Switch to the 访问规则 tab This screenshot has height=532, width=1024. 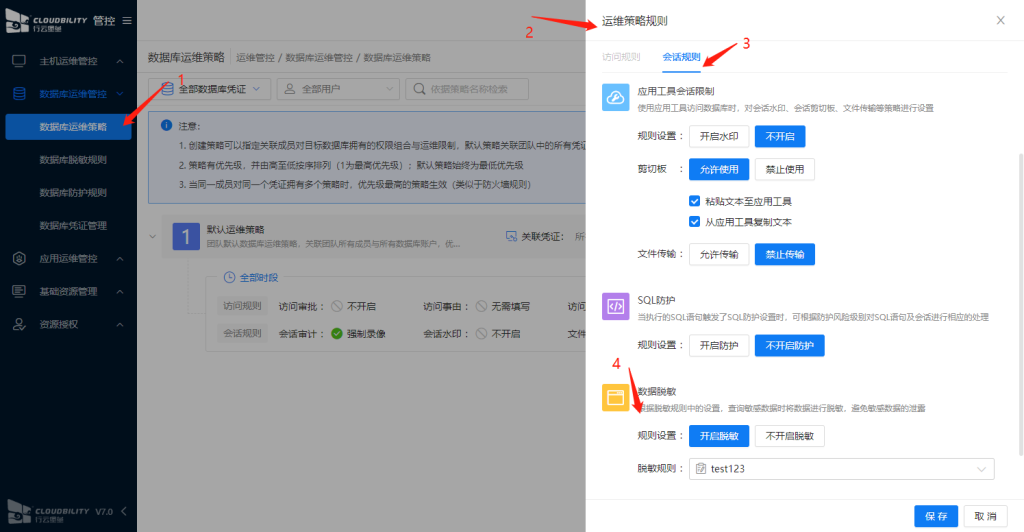click(x=621, y=57)
